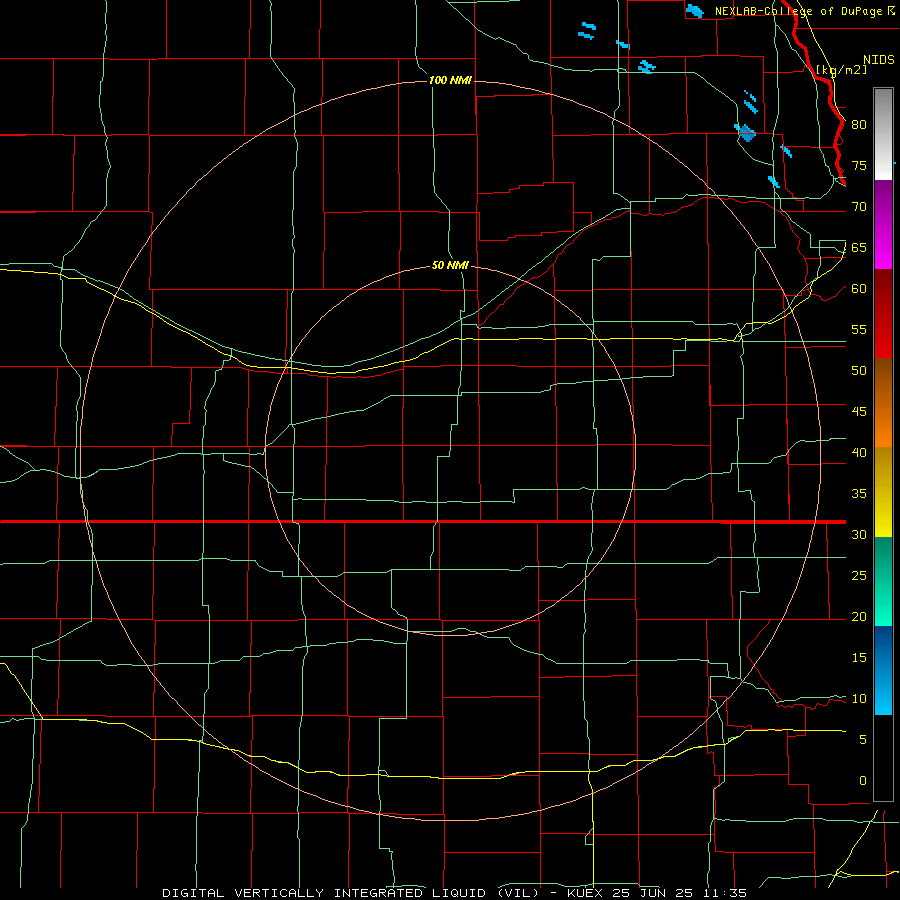Viewport: 900px width, 900px height.
Task: Click the 40 value on the color scale
Action: tap(859, 452)
